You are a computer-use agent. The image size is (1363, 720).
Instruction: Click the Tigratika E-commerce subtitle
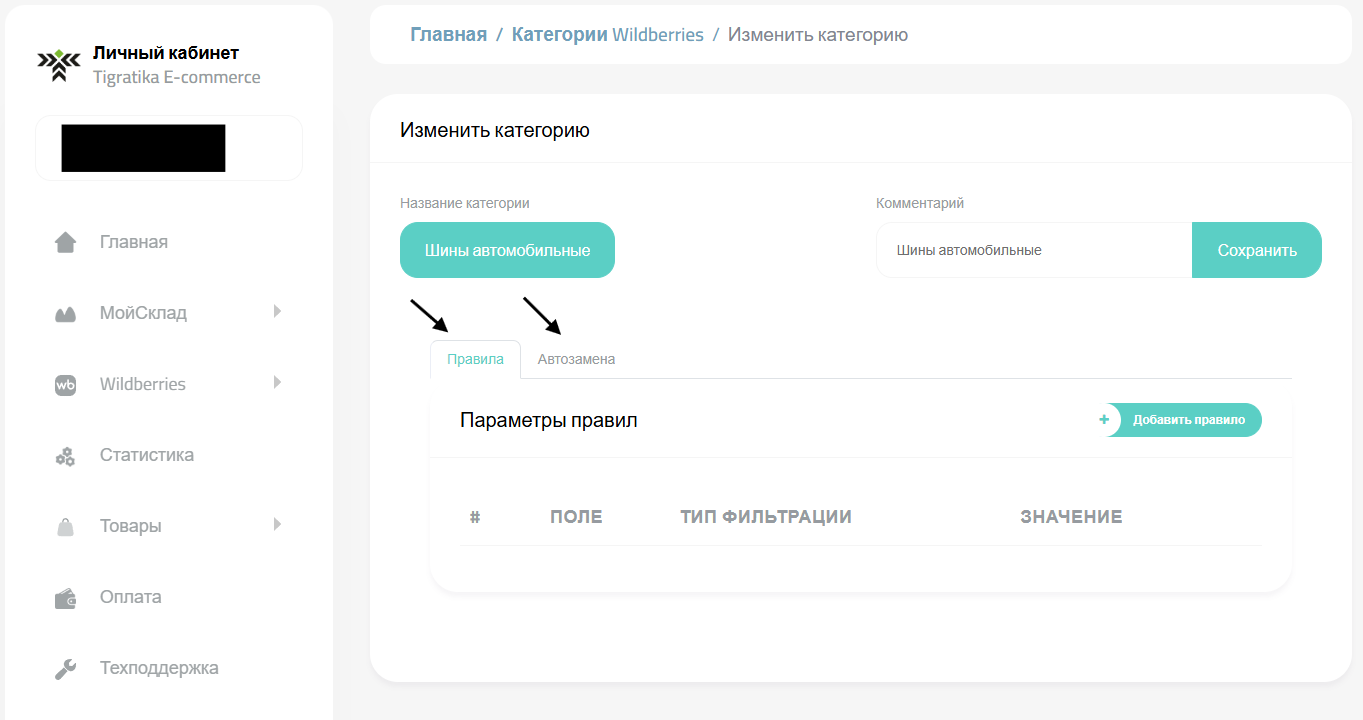click(177, 77)
